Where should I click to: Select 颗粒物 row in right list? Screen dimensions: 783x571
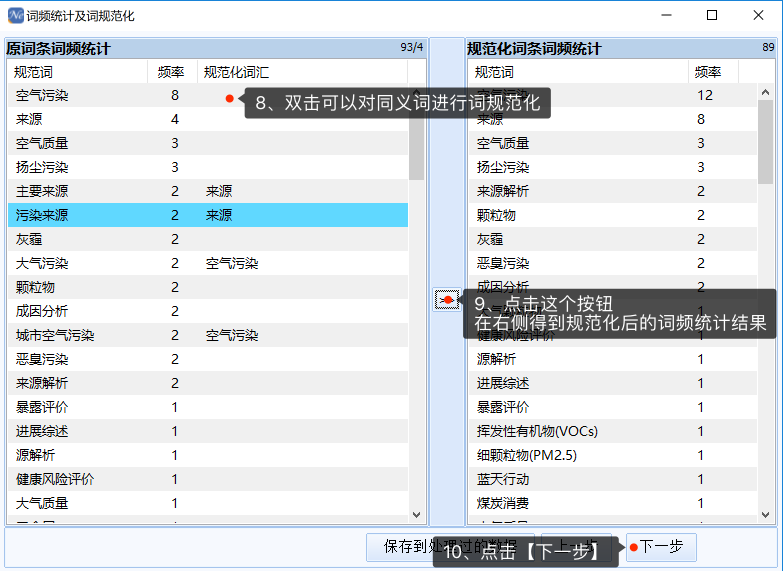point(613,215)
